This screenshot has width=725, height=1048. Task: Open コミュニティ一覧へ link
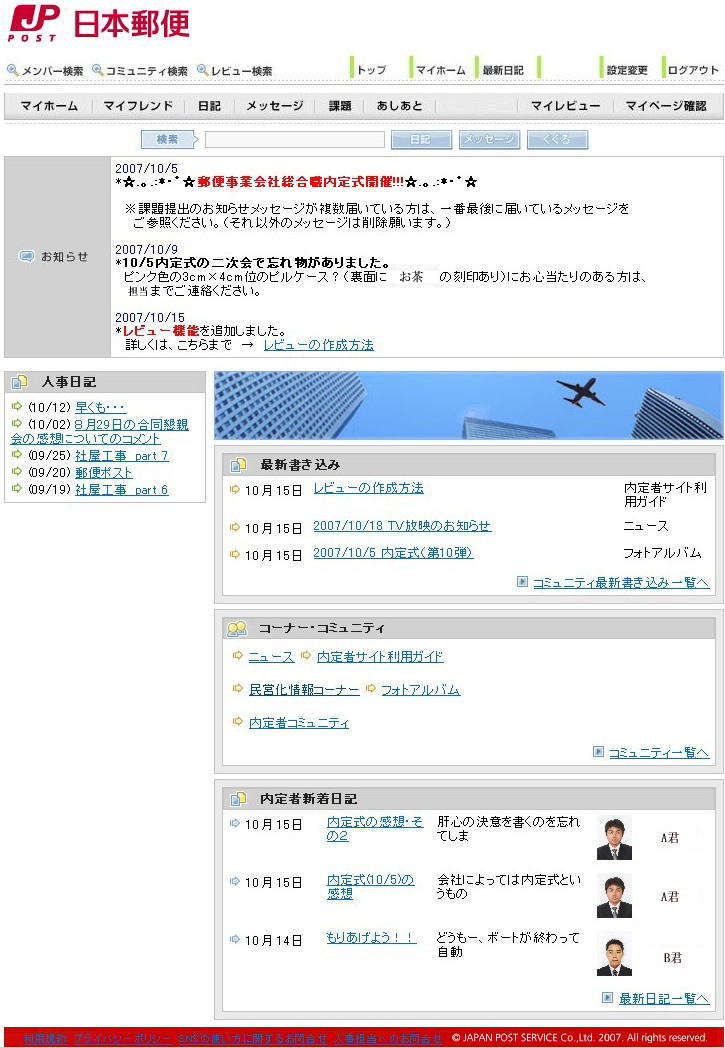coord(659,753)
